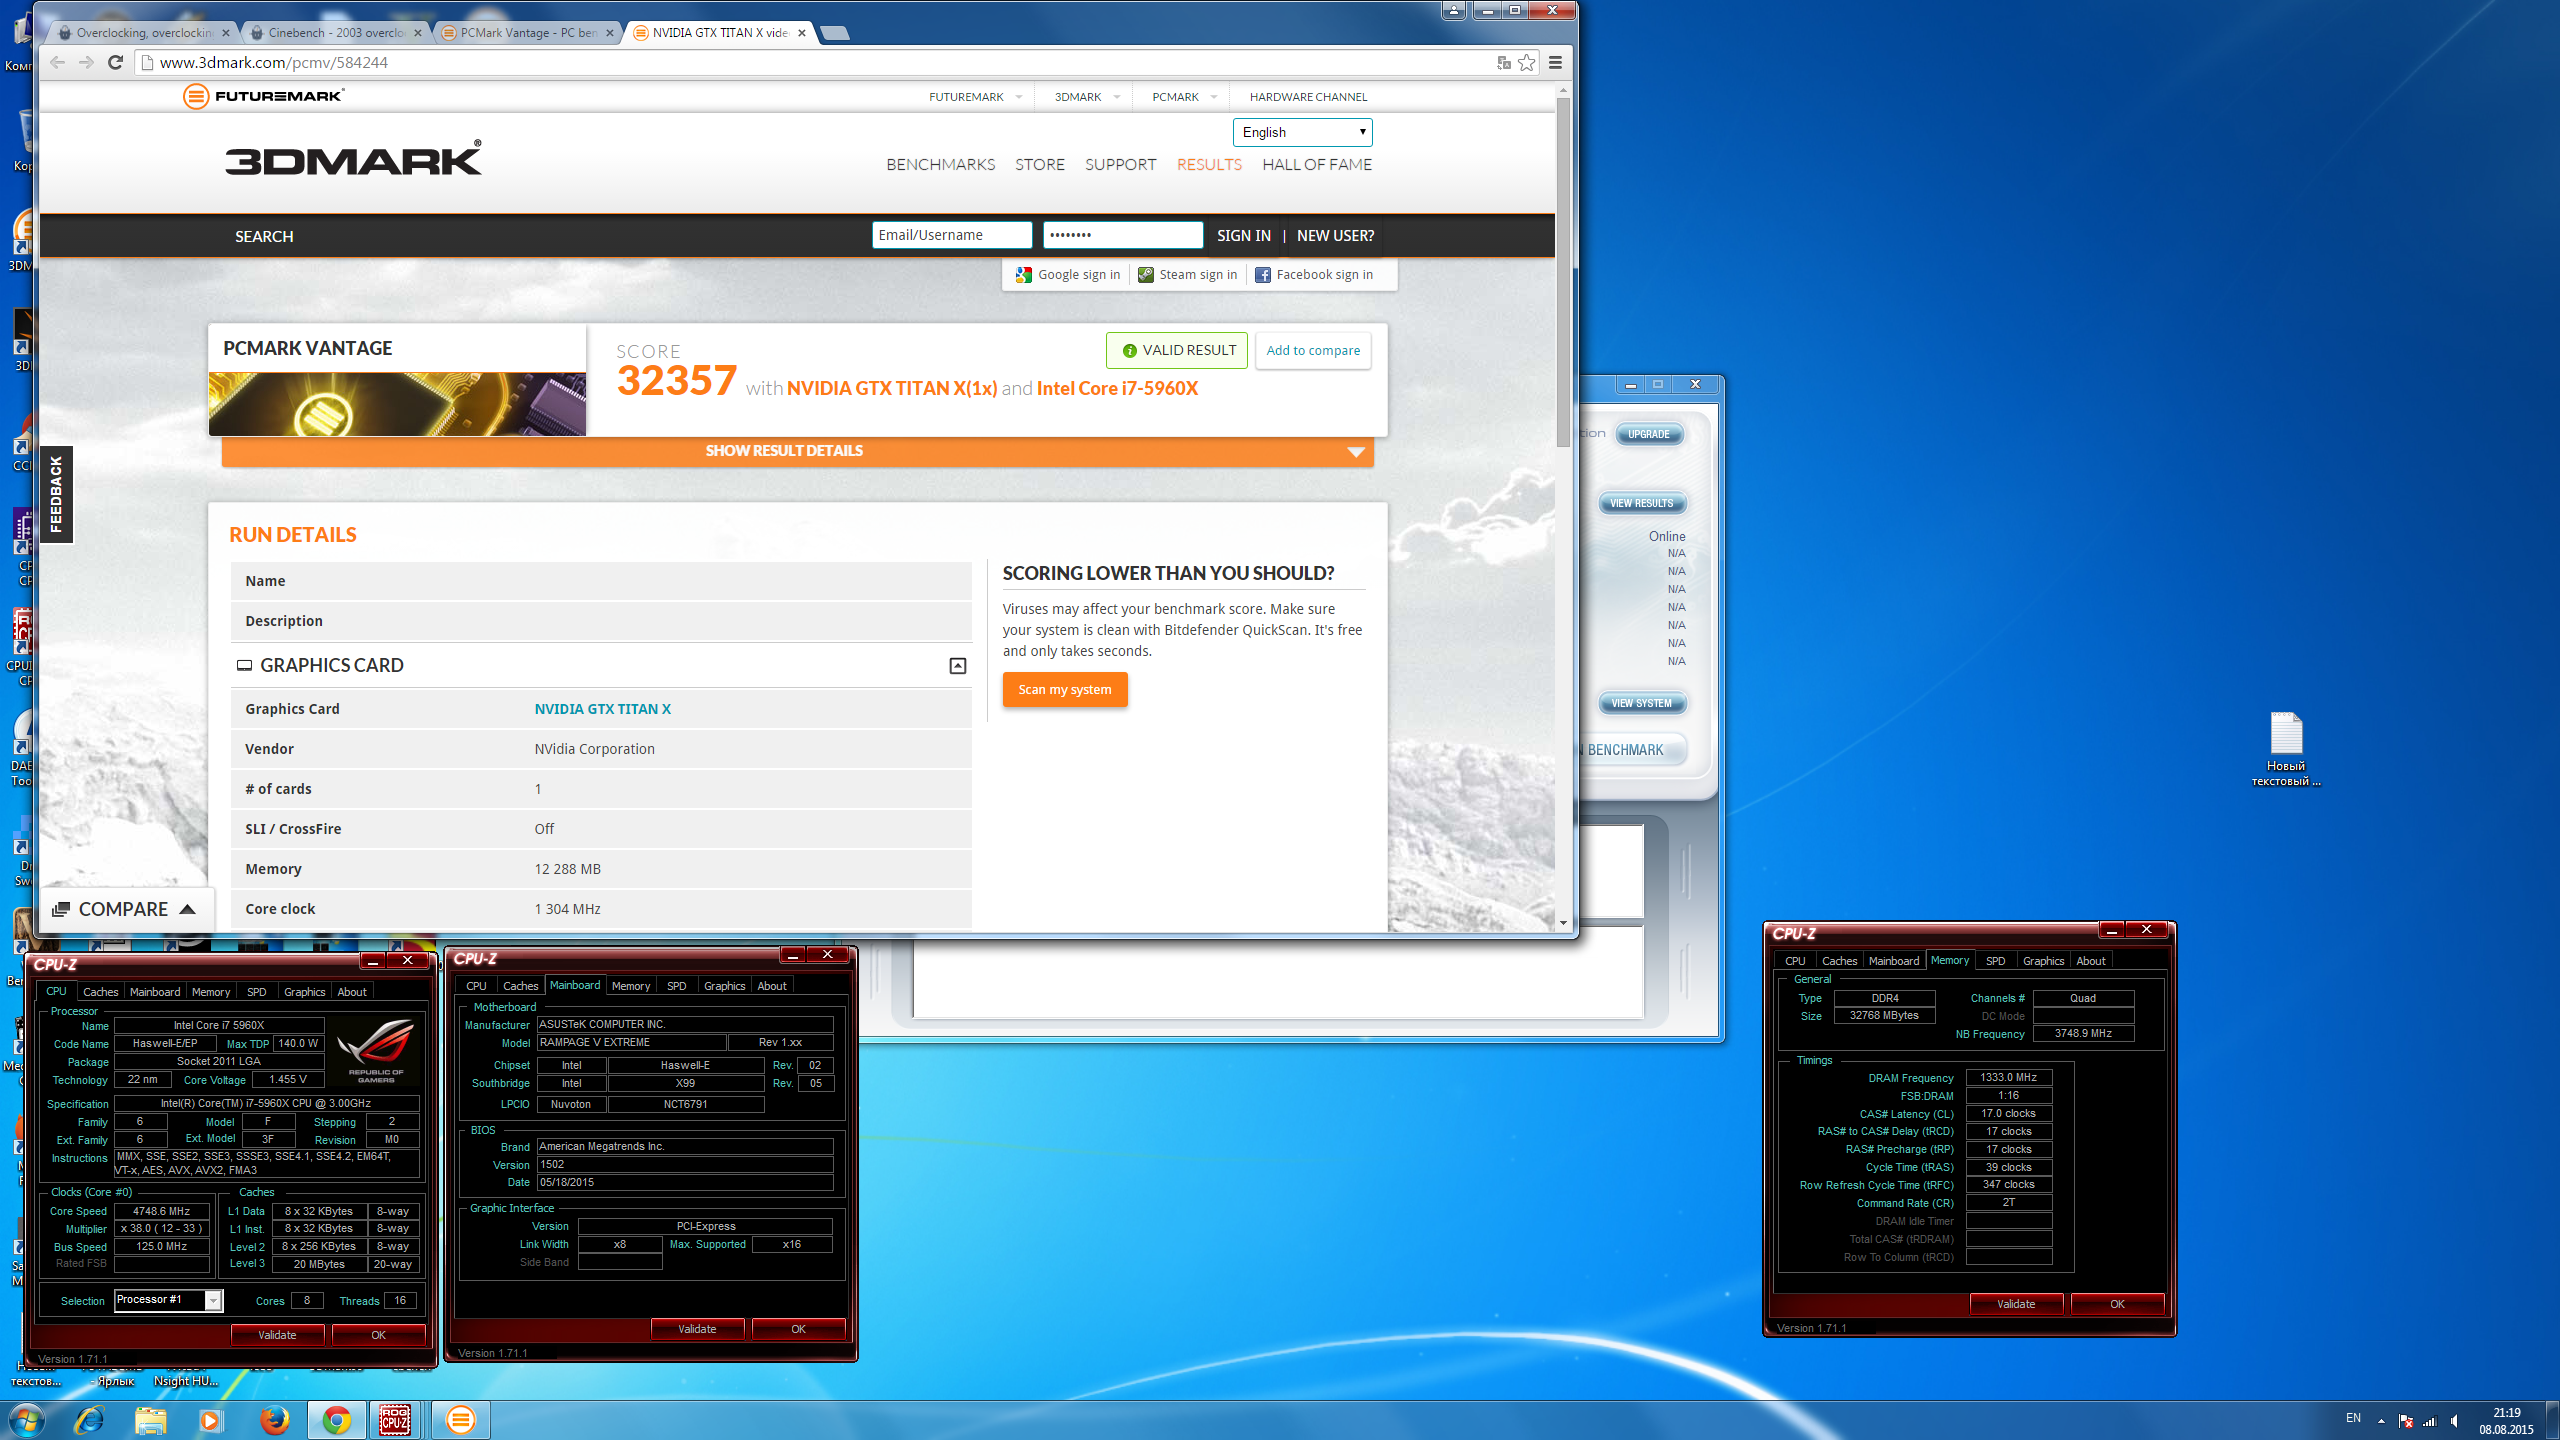The height and width of the screenshot is (1440, 2560).
Task: Bookmark page with the star icon
Action: coord(1526,62)
